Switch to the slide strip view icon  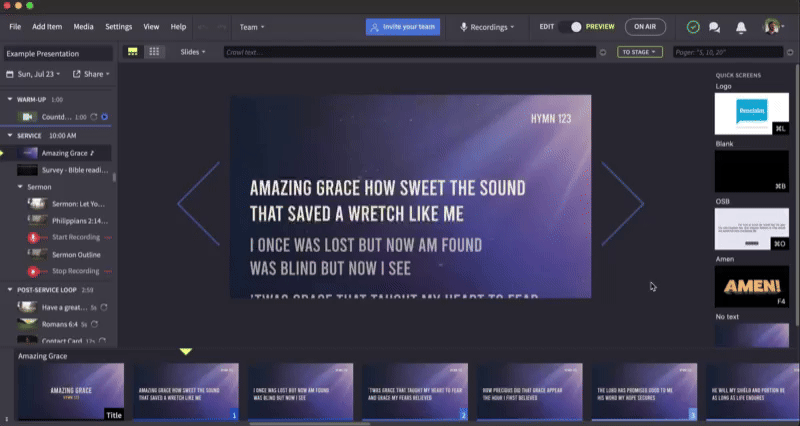[133, 52]
